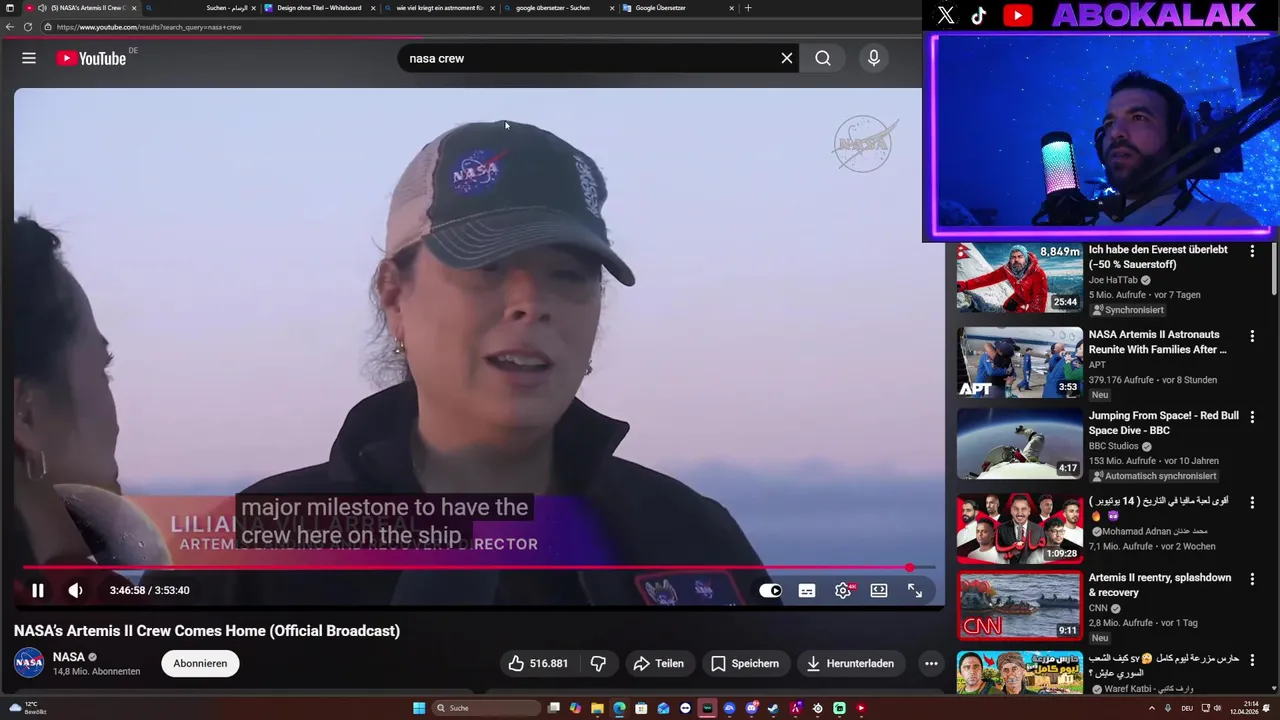Screen dimensions: 1280x720
Task: Open options for Artemis II Astronauts Reunite video
Action: pos(1252,336)
